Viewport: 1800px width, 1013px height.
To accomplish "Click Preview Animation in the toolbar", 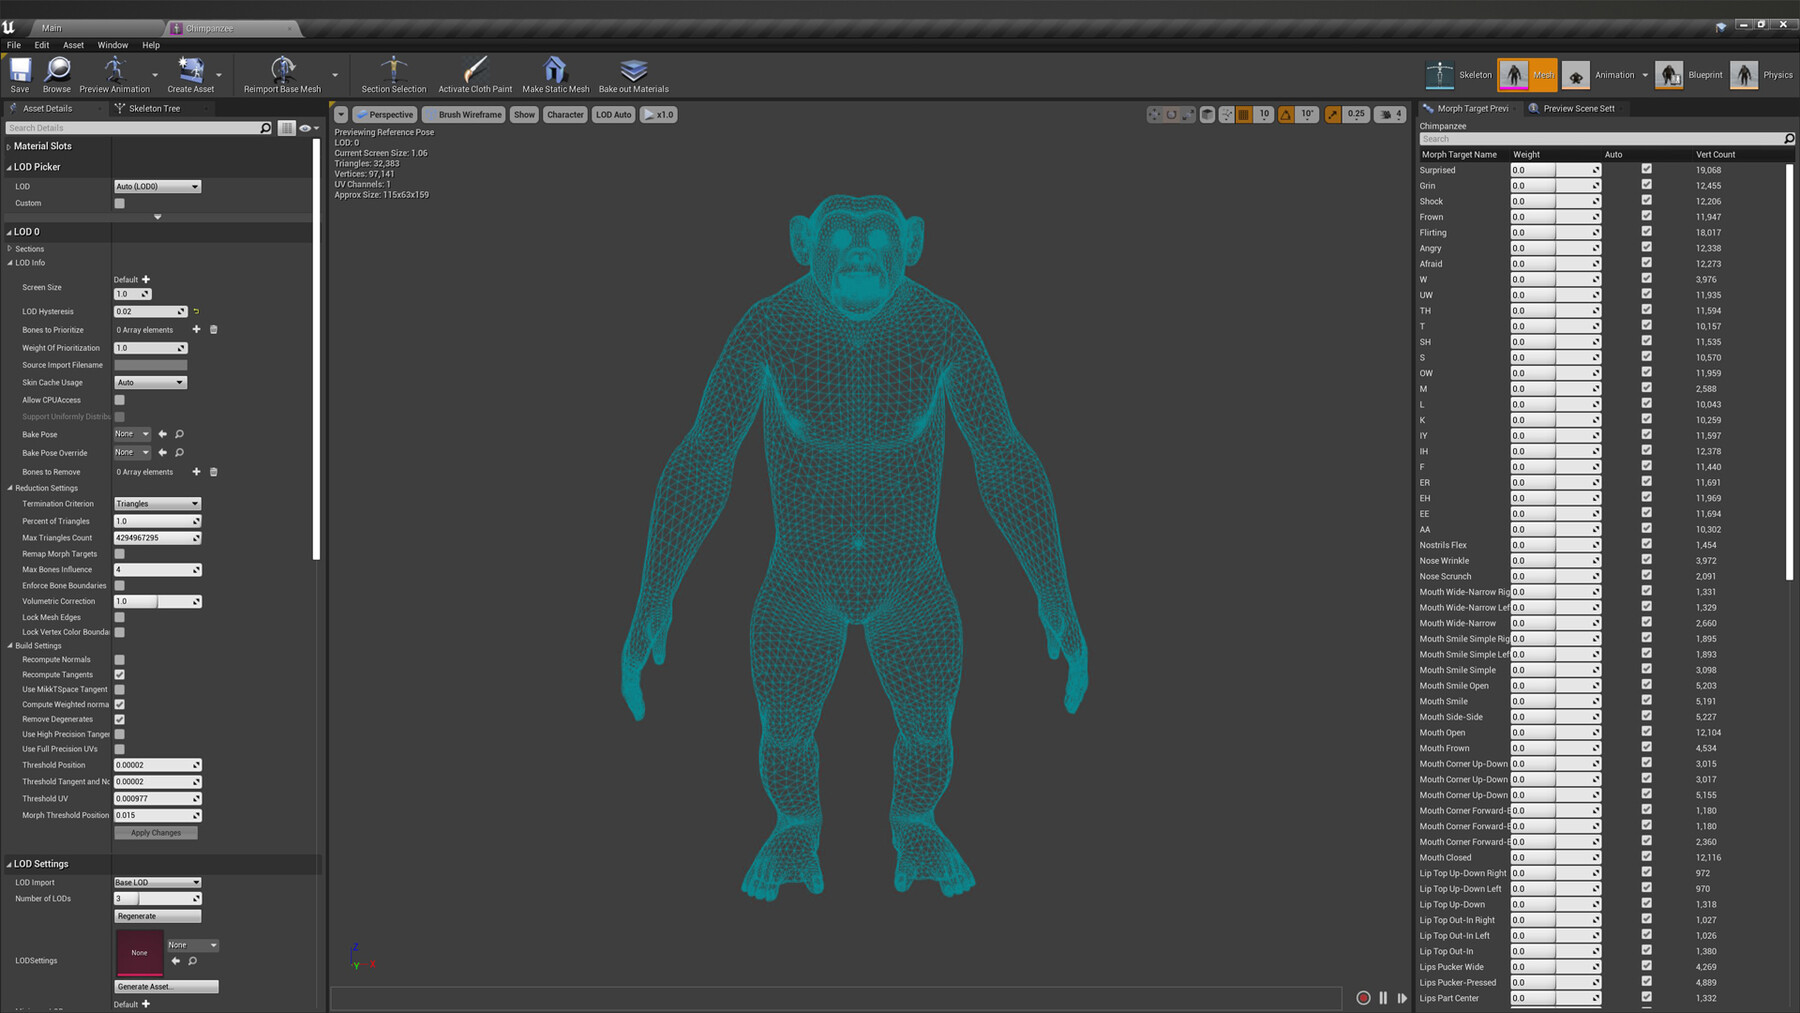I will point(113,74).
